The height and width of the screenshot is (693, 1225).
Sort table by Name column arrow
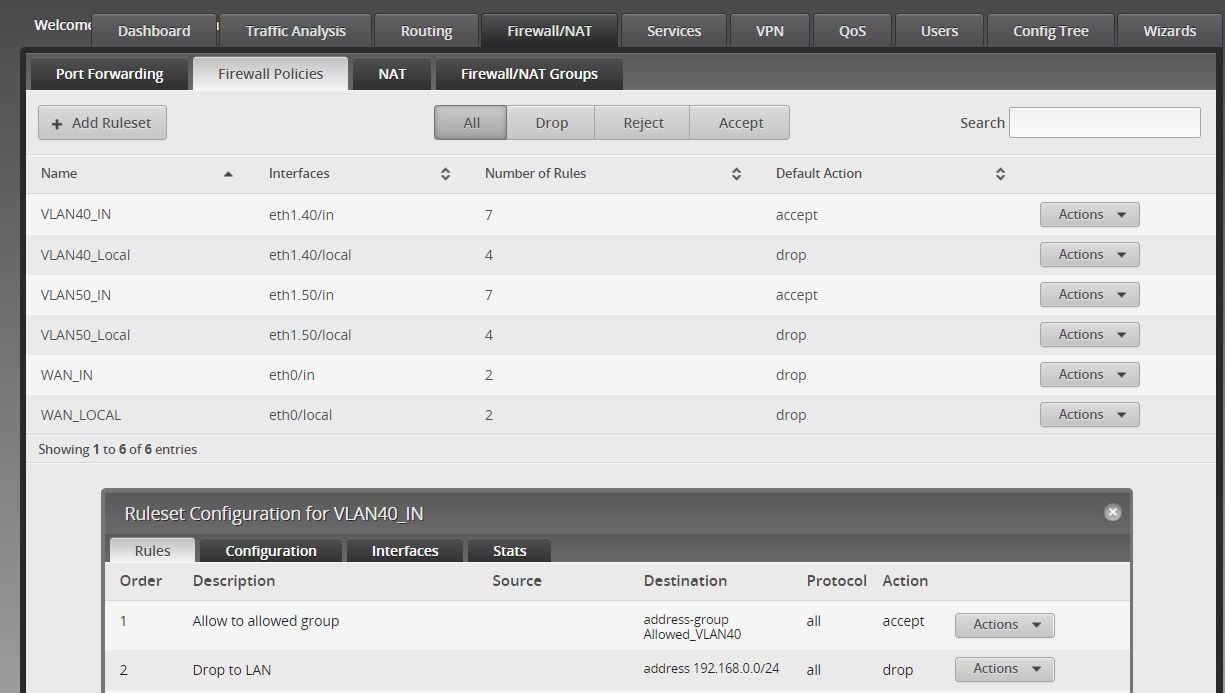[x=228, y=174]
